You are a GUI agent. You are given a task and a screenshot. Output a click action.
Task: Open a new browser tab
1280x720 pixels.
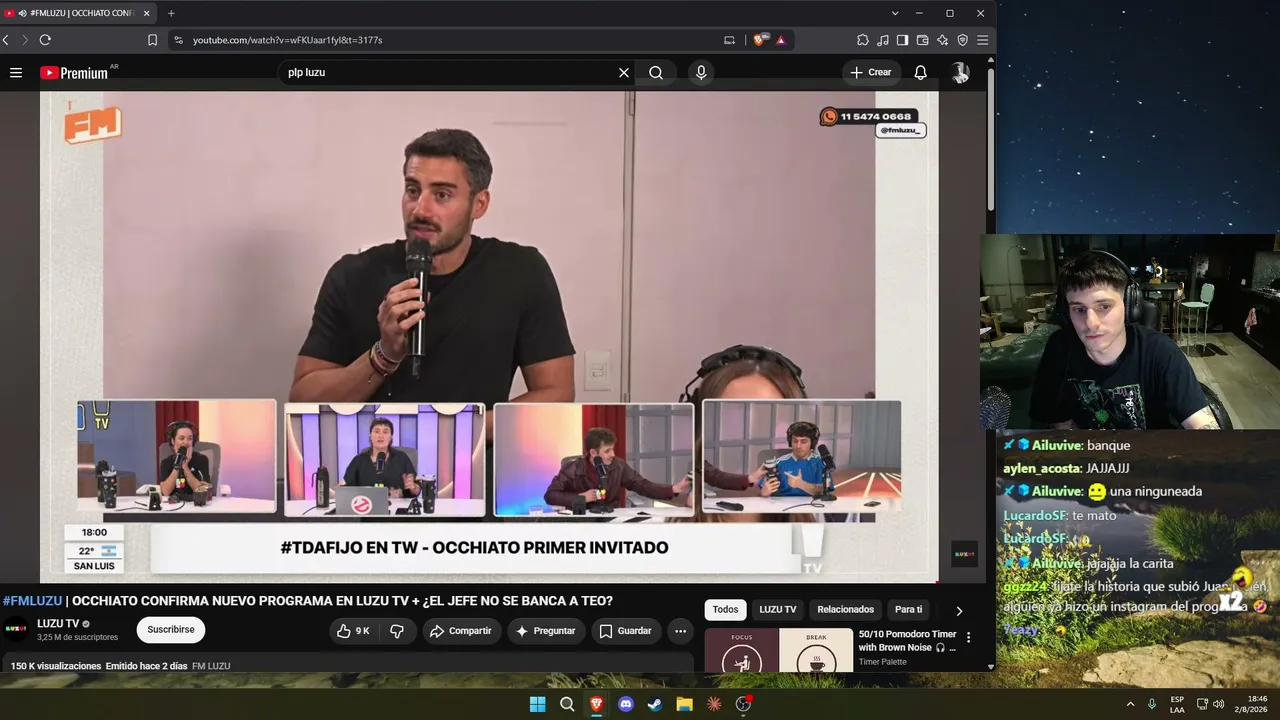171,13
